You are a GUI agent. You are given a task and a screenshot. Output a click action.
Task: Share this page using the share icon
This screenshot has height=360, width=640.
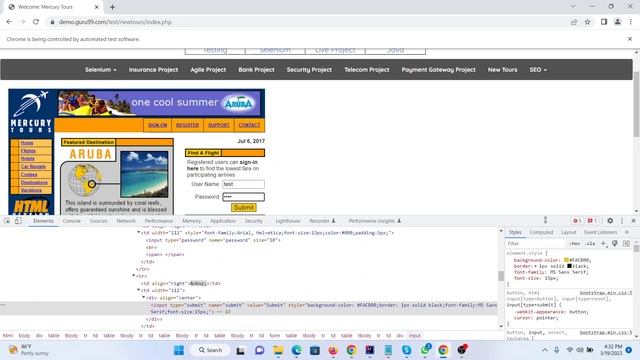point(574,22)
